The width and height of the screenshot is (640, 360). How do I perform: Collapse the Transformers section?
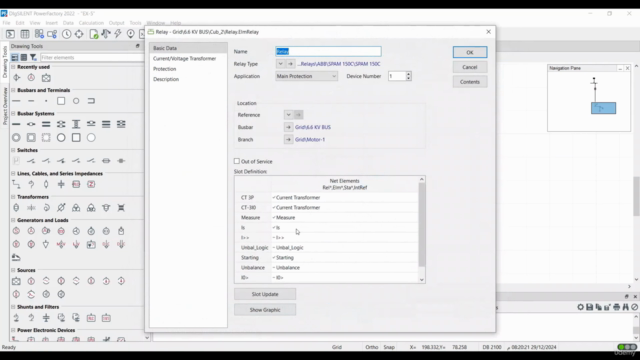[x=13, y=197]
